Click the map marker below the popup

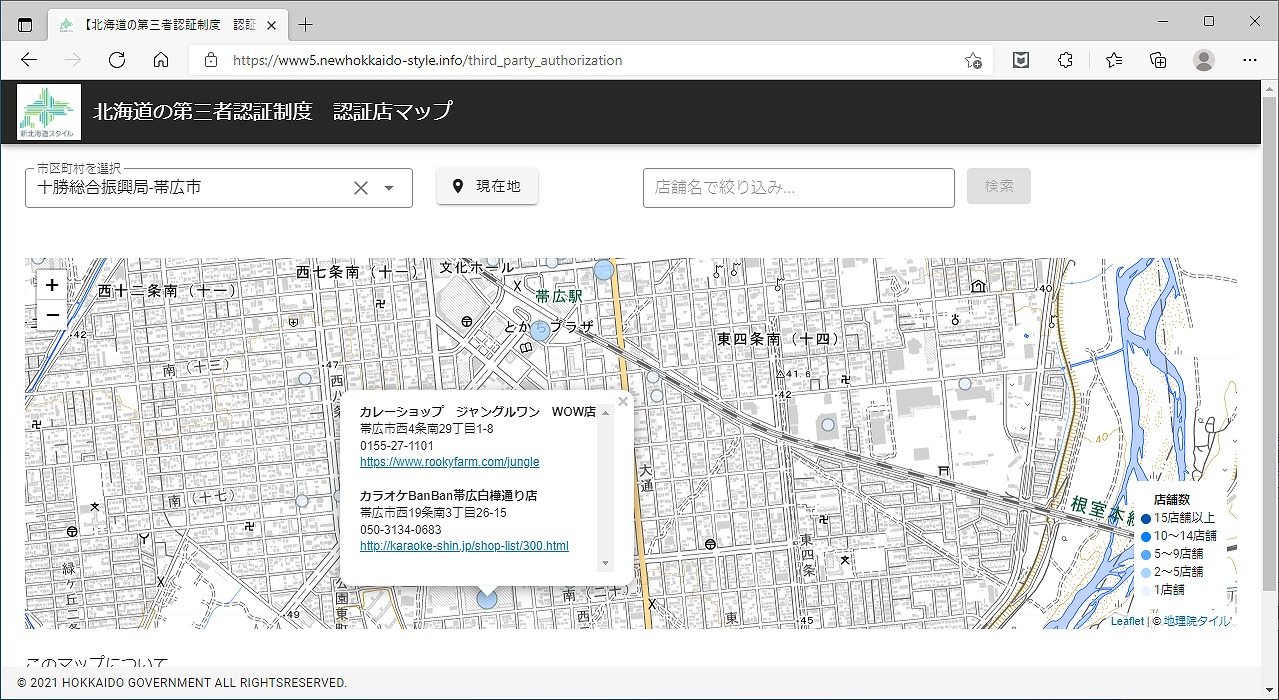pos(487,599)
